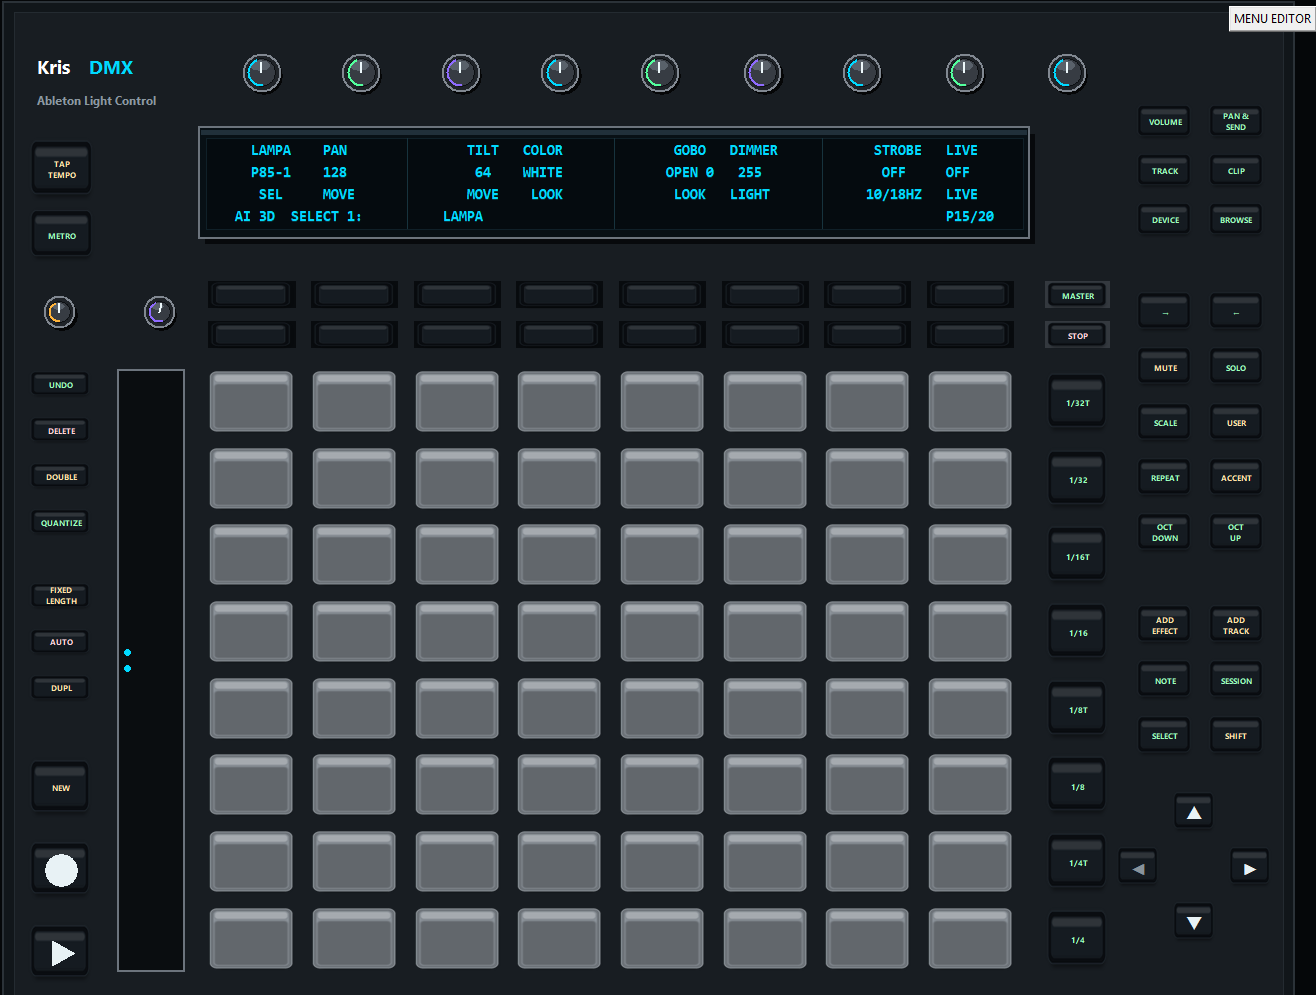Toggle the SHIFT button
1316x995 pixels.
pyautogui.click(x=1236, y=736)
